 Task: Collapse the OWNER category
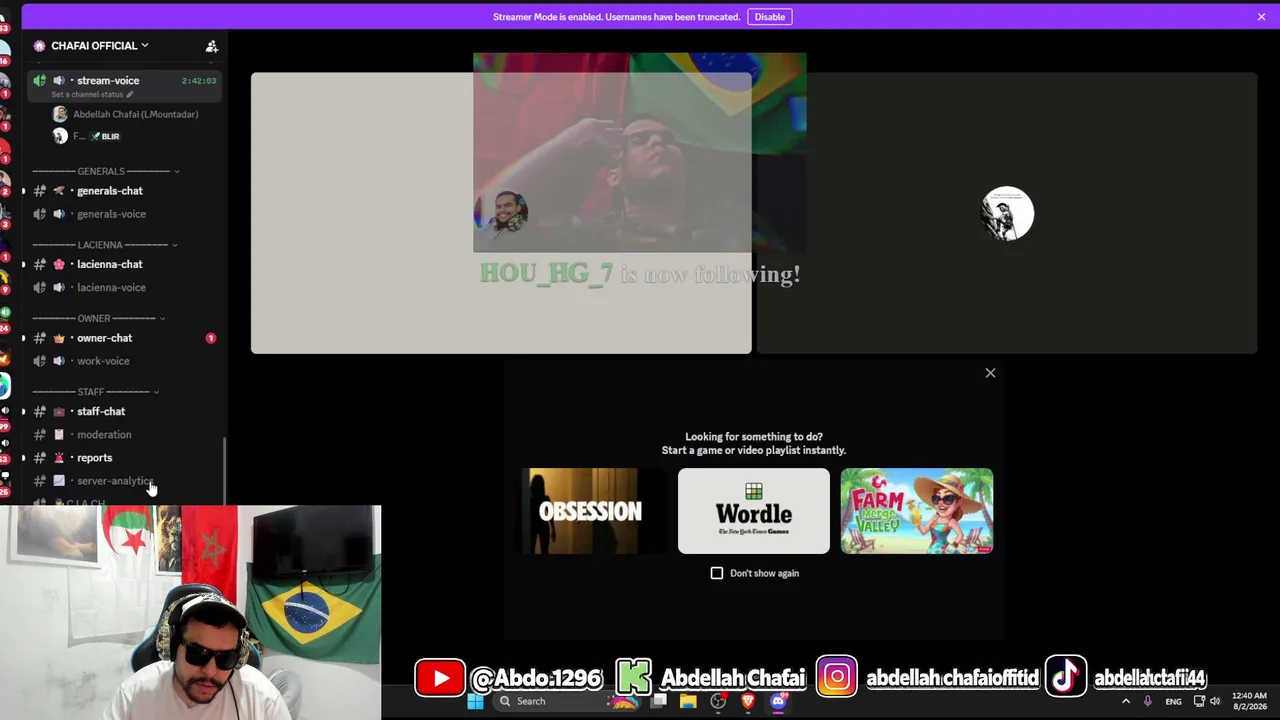click(x=98, y=318)
